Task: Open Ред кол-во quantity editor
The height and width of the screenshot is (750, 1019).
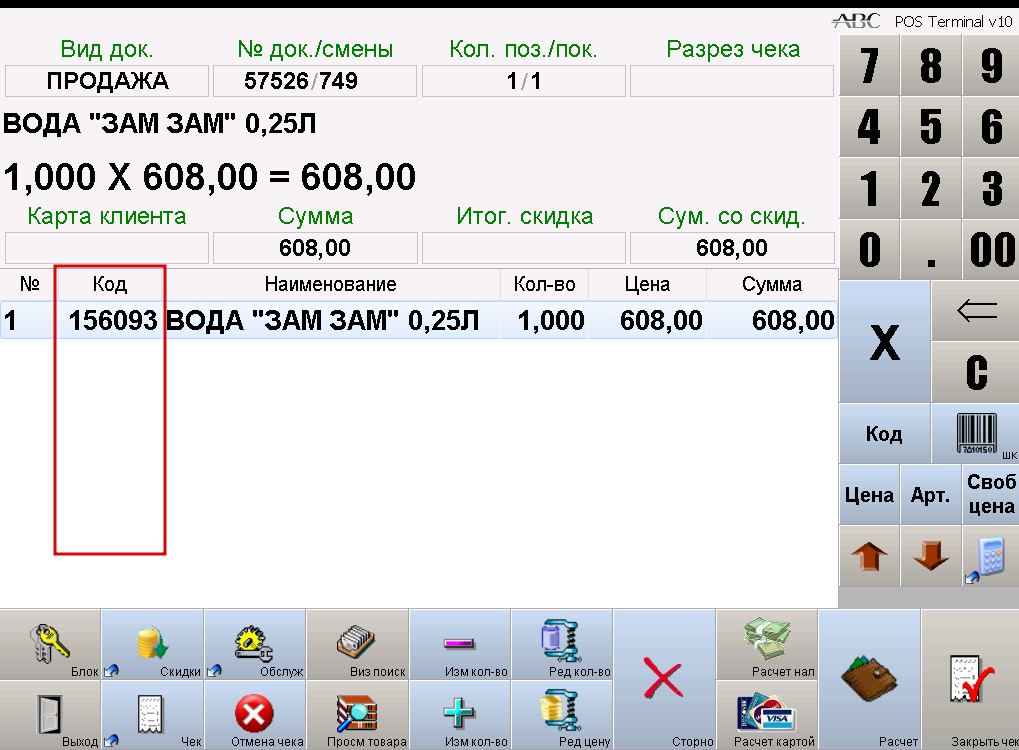Action: pos(562,645)
